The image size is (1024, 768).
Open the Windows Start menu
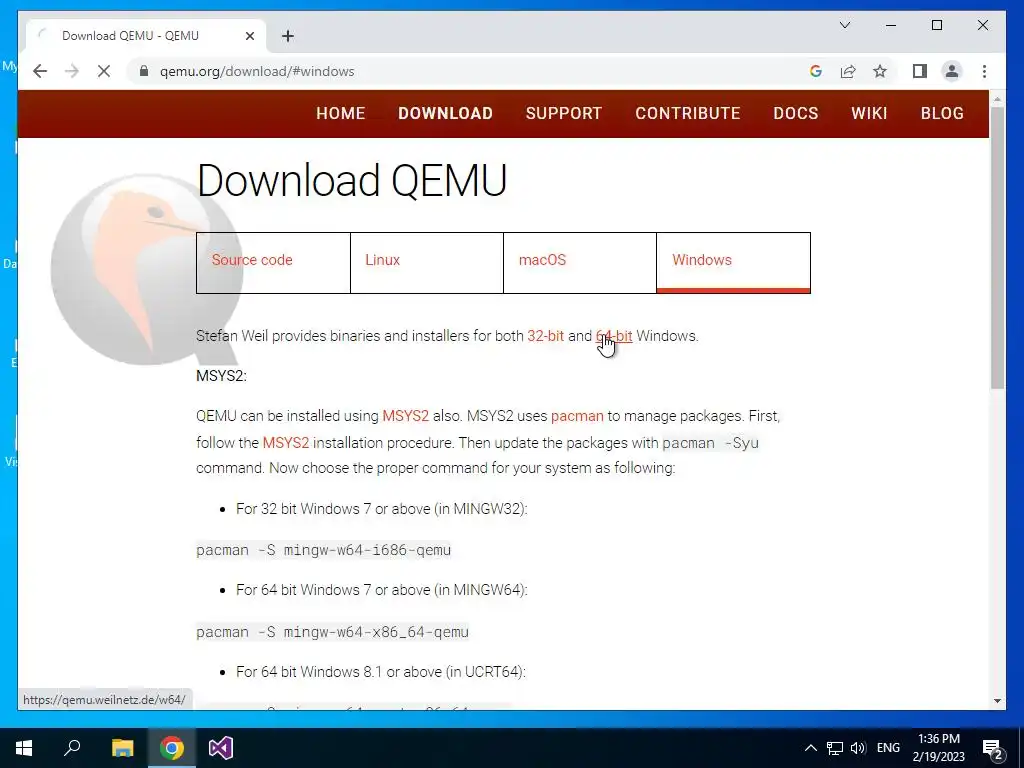pos(24,748)
